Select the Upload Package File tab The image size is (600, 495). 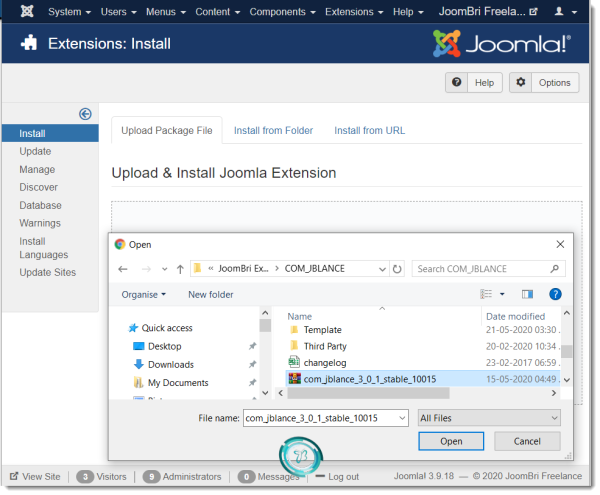(x=167, y=130)
